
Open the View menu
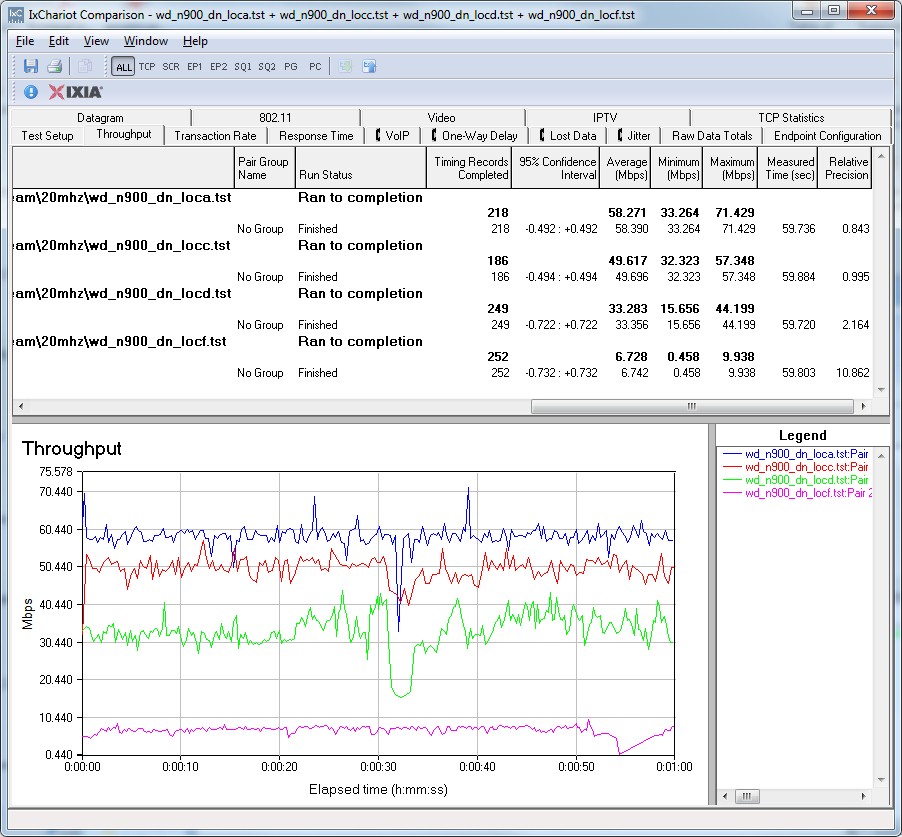point(96,41)
